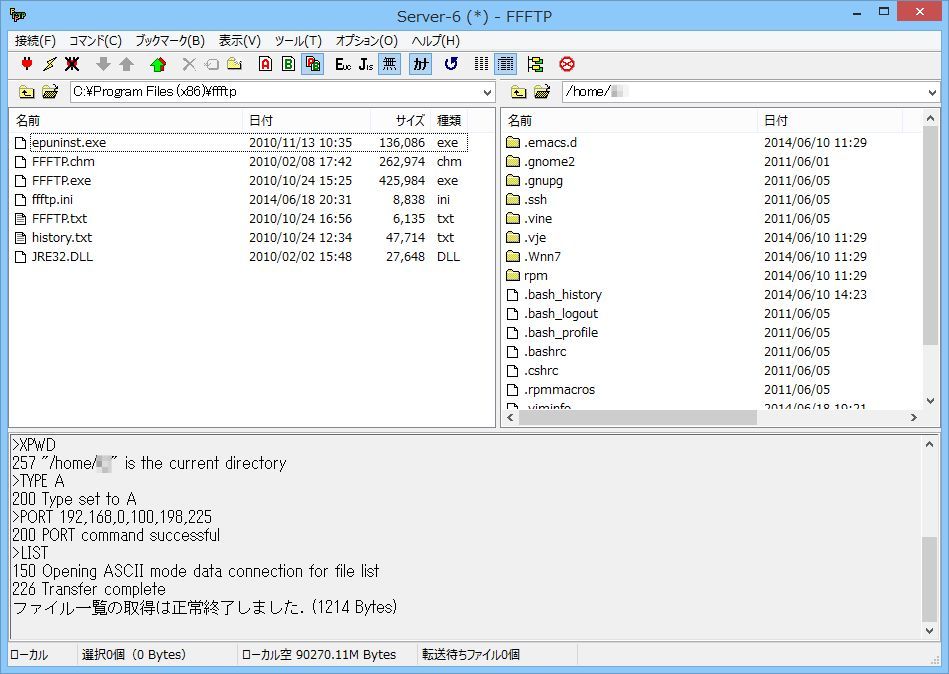Toggle half-width kana conversion (カナ) button
Screen dimensions: 949x674
[x=421, y=64]
